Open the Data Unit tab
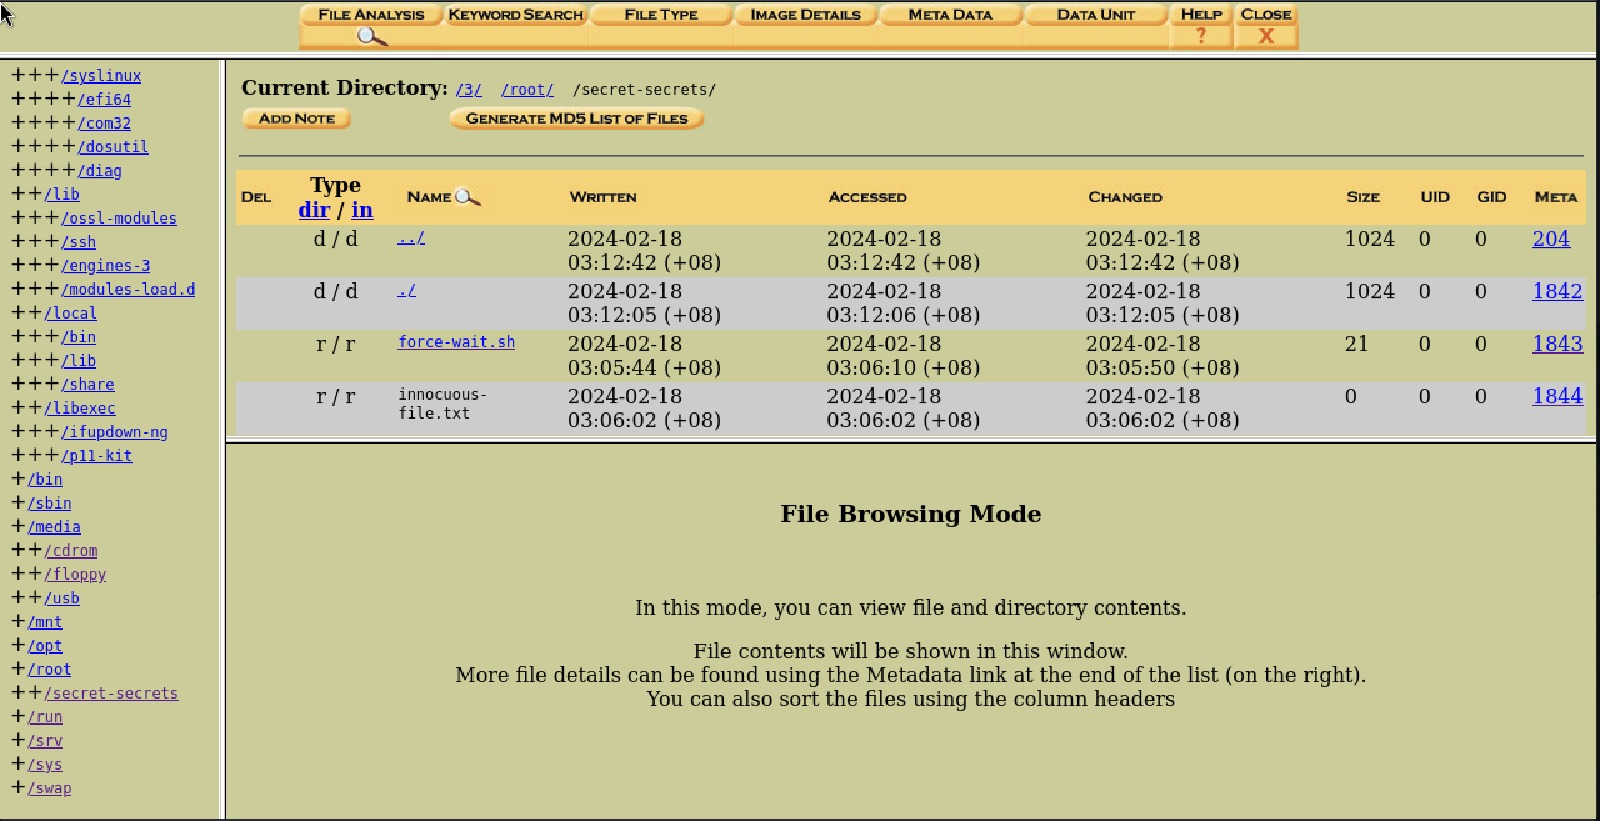The height and width of the screenshot is (821, 1600). tap(1095, 15)
